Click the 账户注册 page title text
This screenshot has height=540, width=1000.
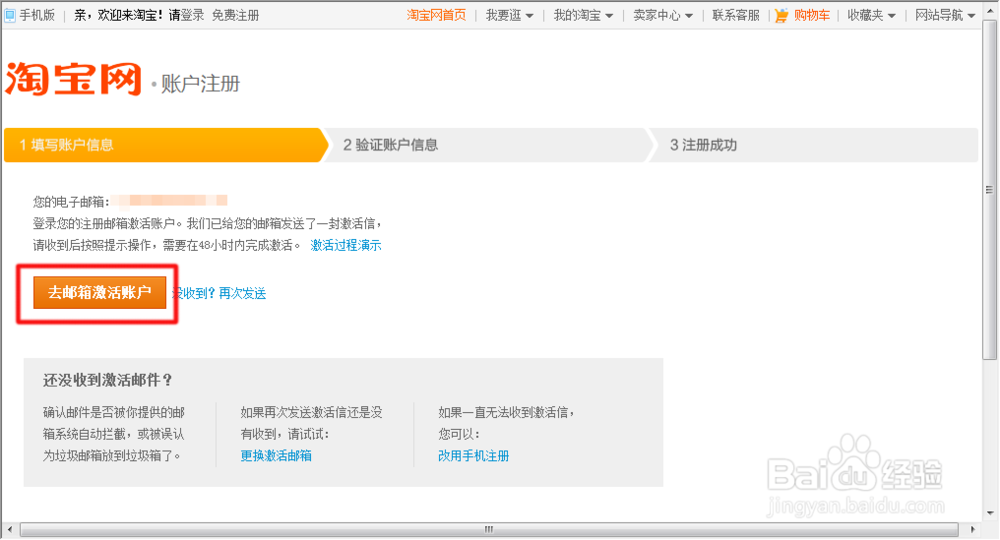tap(200, 84)
